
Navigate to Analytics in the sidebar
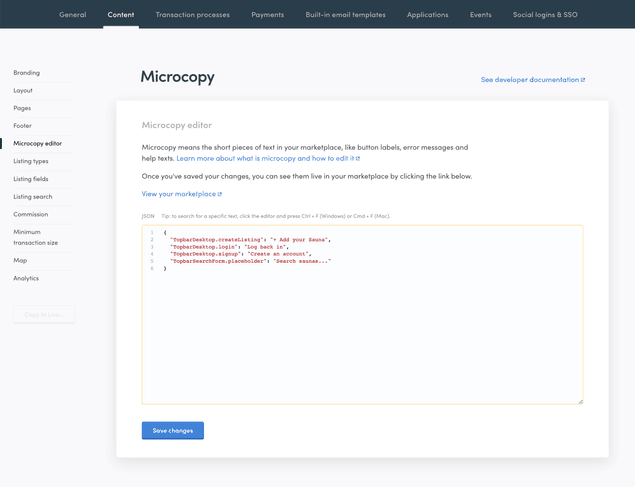pyautogui.click(x=26, y=278)
